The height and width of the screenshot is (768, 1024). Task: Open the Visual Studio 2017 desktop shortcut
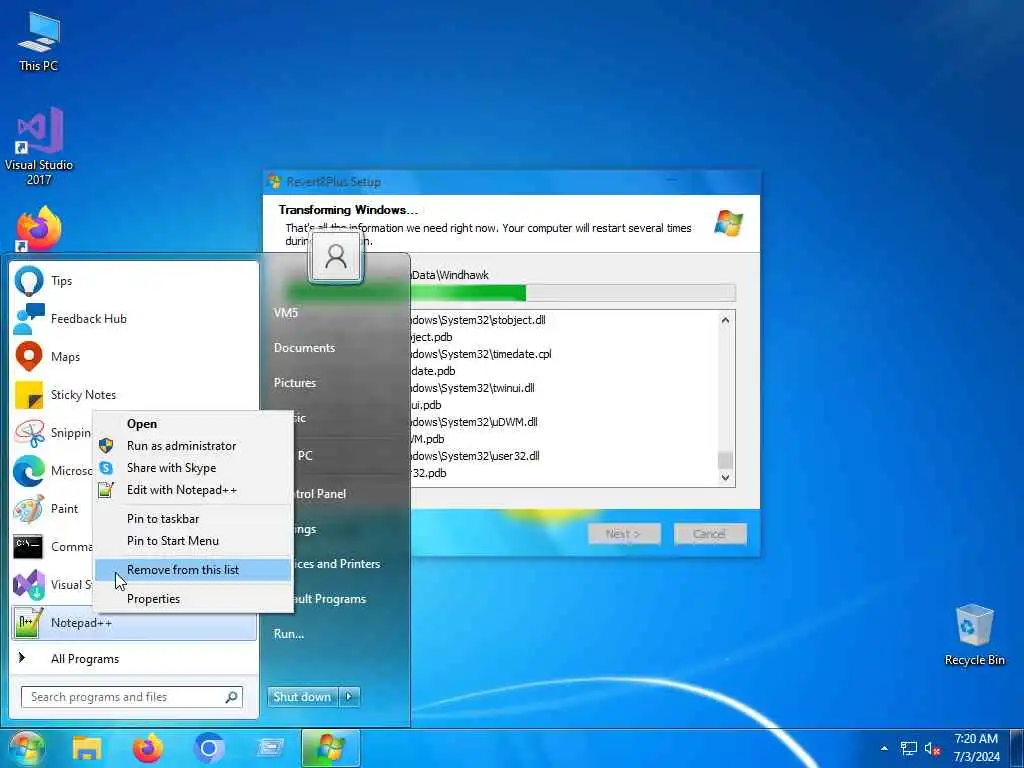pyautogui.click(x=39, y=146)
